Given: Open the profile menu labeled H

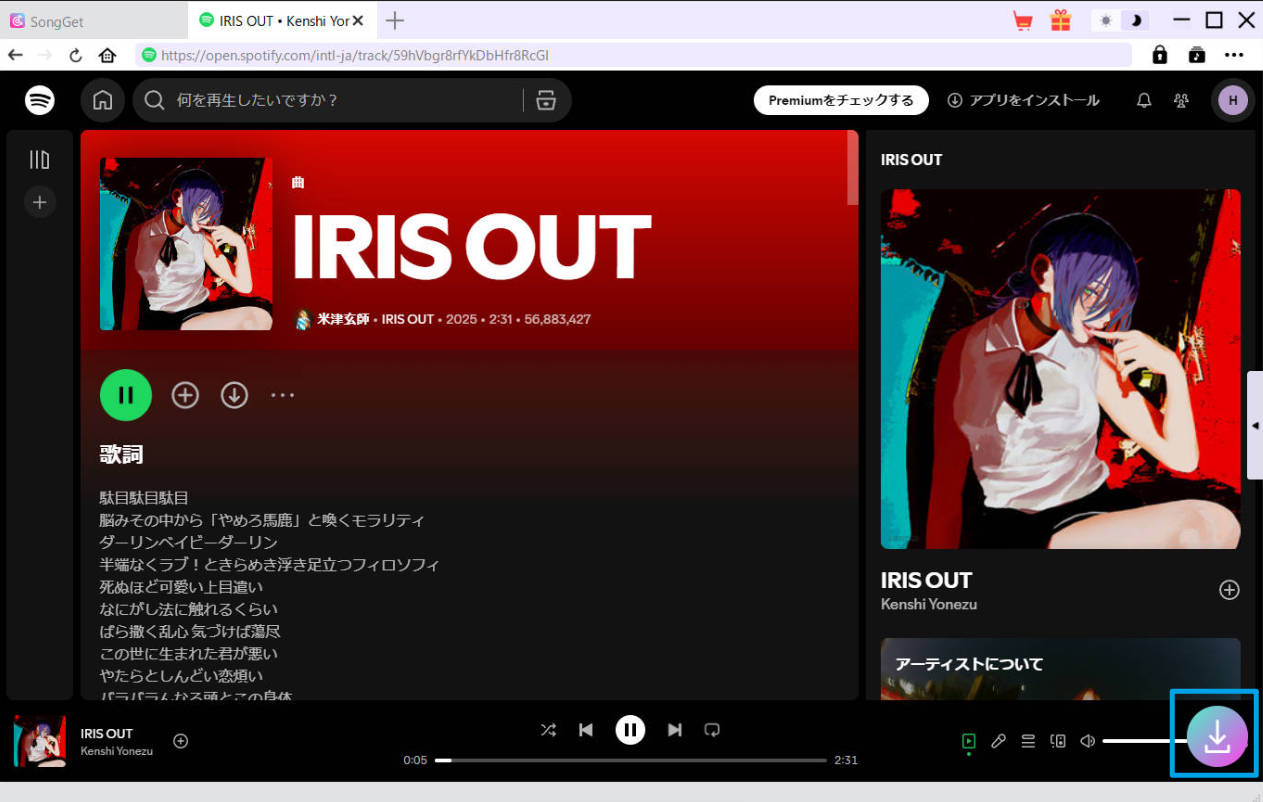Looking at the screenshot, I should tap(1232, 100).
